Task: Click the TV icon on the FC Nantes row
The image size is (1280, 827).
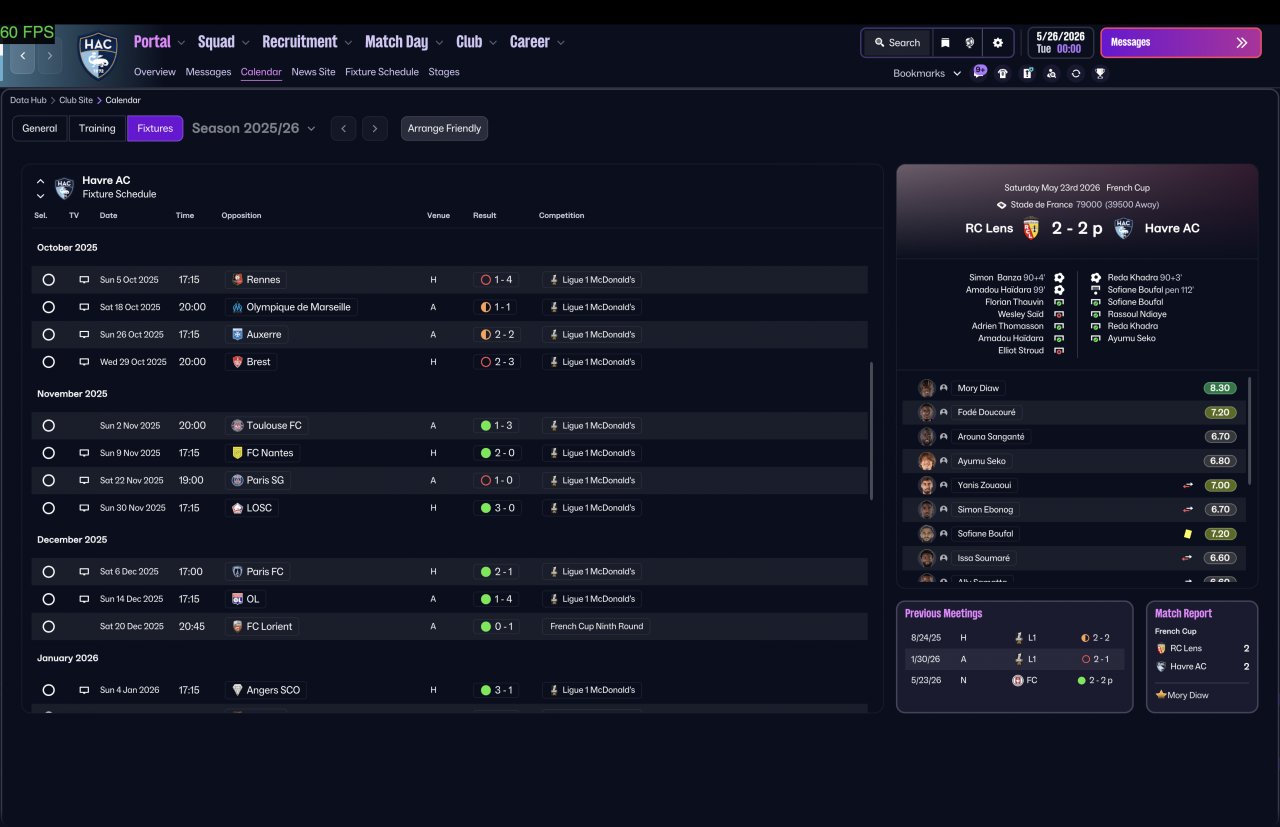Action: click(x=84, y=453)
